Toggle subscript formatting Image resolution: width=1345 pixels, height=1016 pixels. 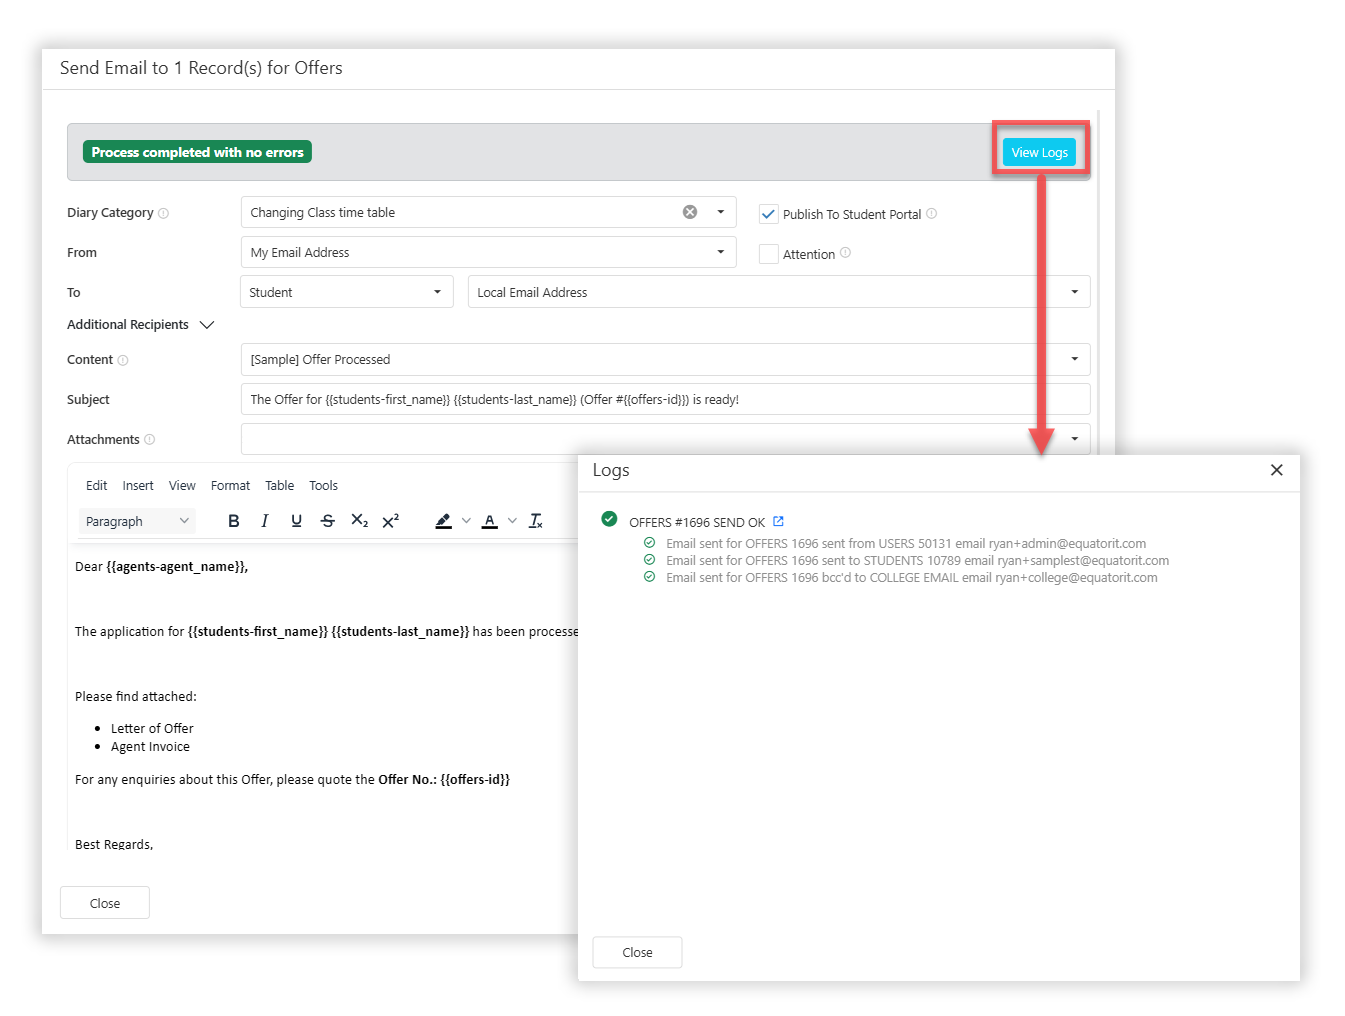[359, 521]
